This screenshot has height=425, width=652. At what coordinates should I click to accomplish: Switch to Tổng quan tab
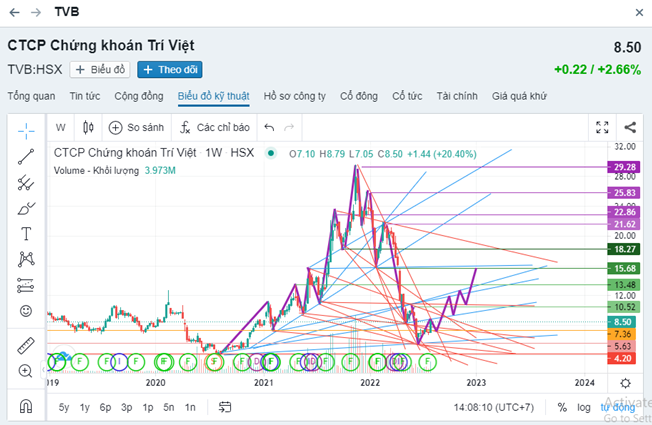pyautogui.click(x=31, y=96)
